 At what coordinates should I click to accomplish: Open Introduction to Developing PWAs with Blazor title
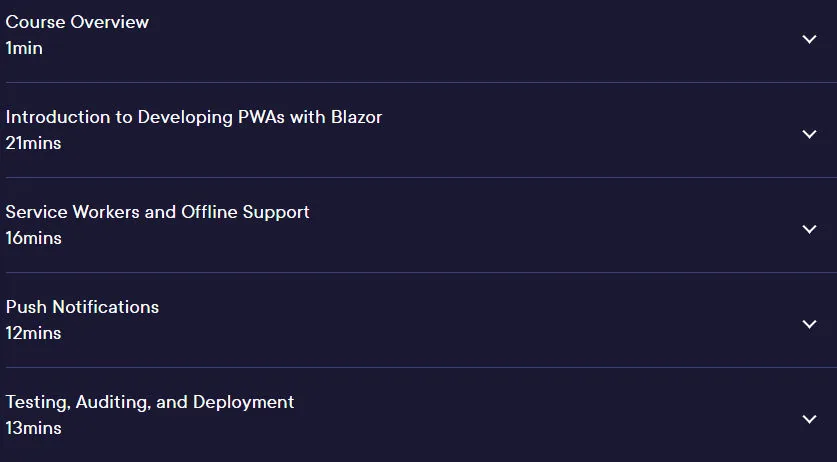coord(194,117)
